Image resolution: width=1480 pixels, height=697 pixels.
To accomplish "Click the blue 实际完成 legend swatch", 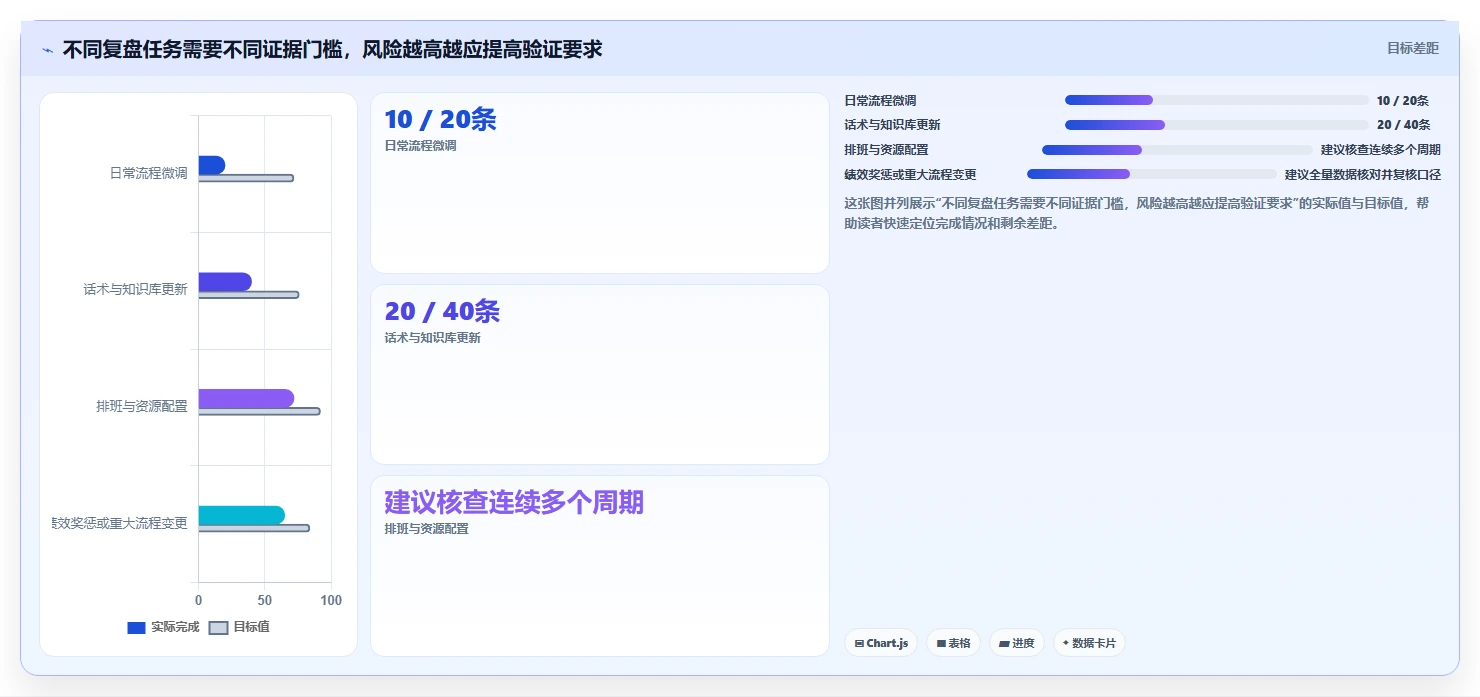I will pyautogui.click(x=136, y=628).
